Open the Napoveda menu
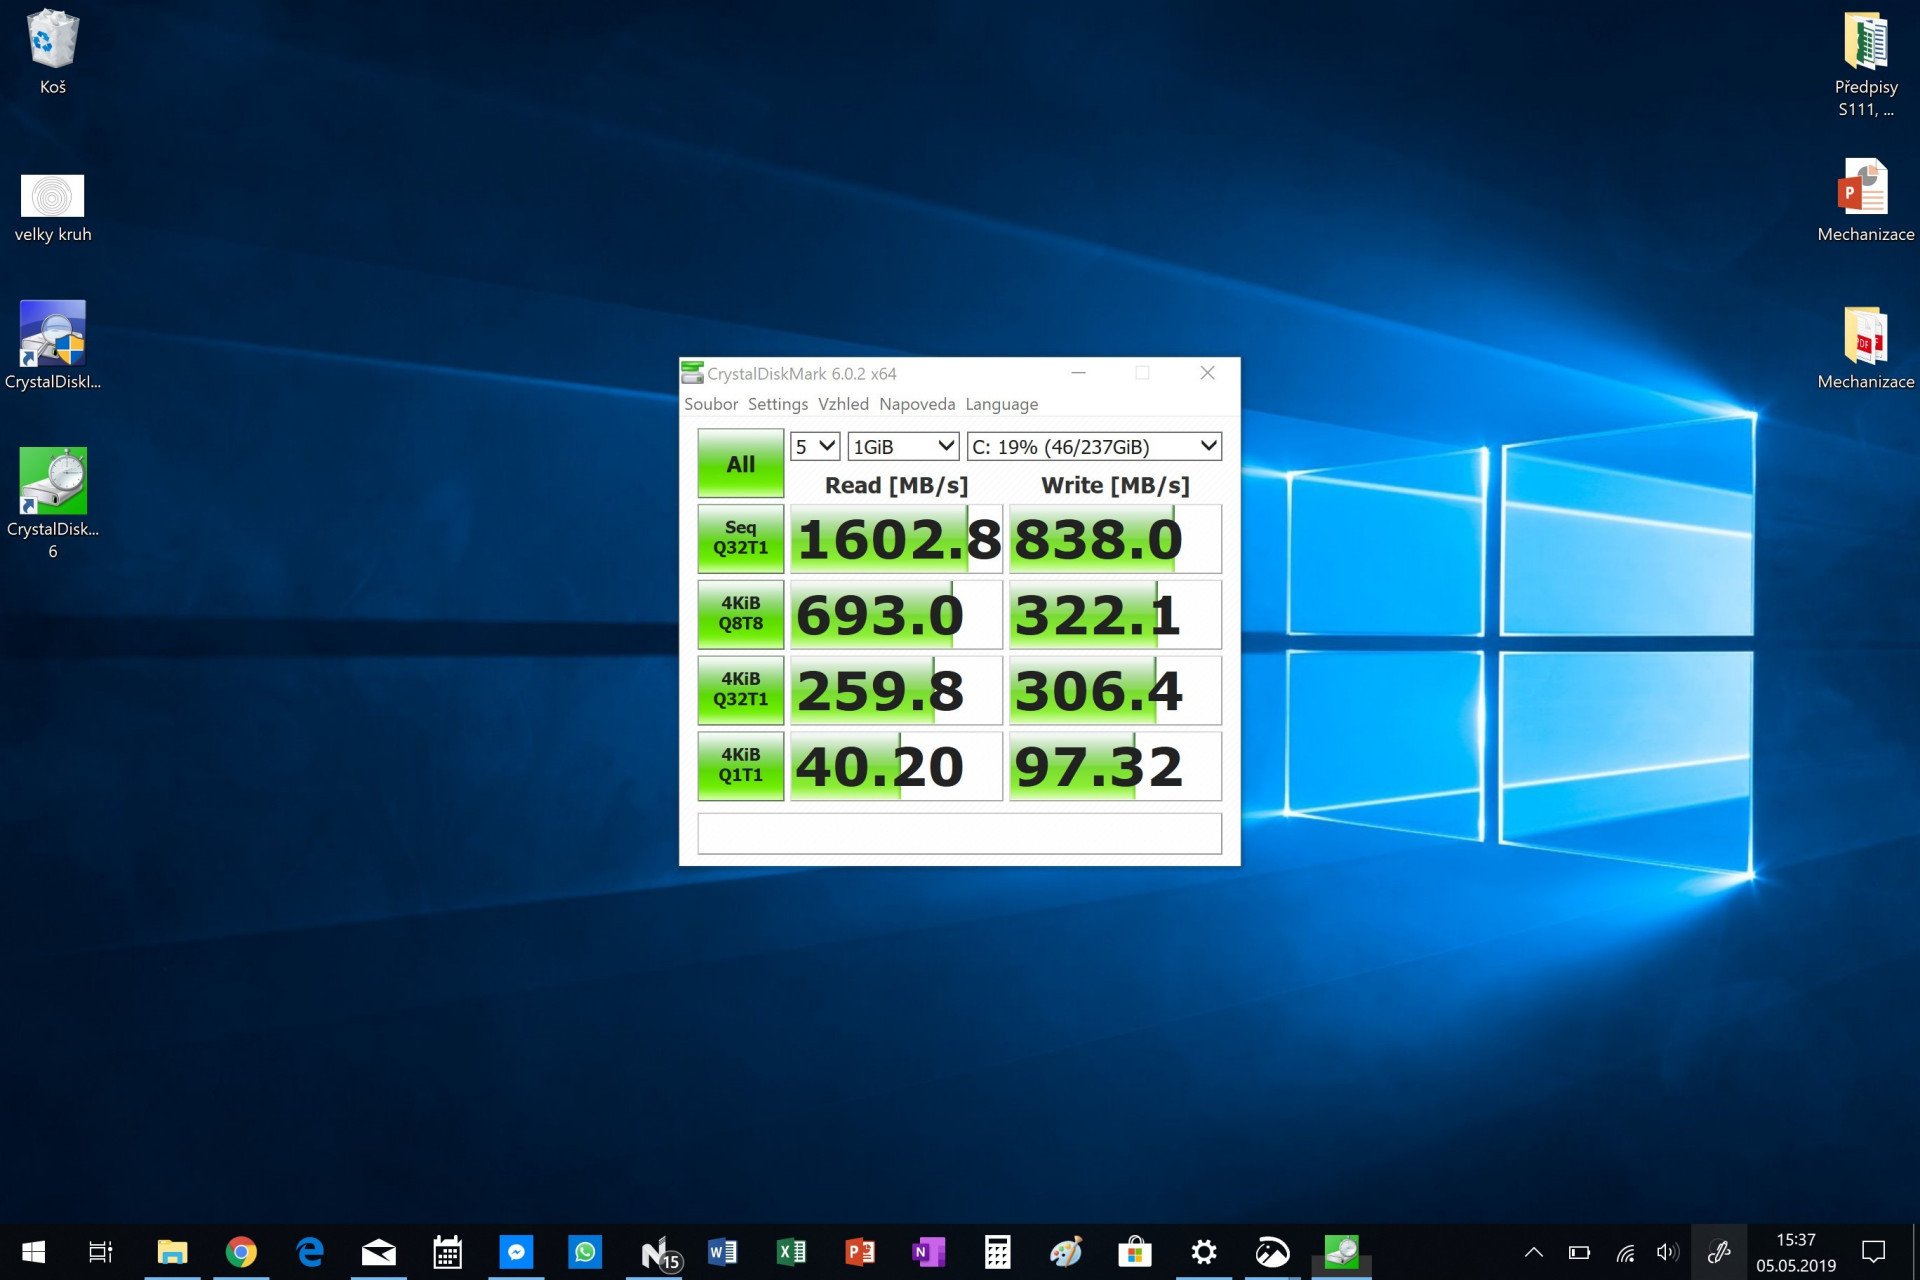This screenshot has height=1280, width=1920. click(x=917, y=404)
